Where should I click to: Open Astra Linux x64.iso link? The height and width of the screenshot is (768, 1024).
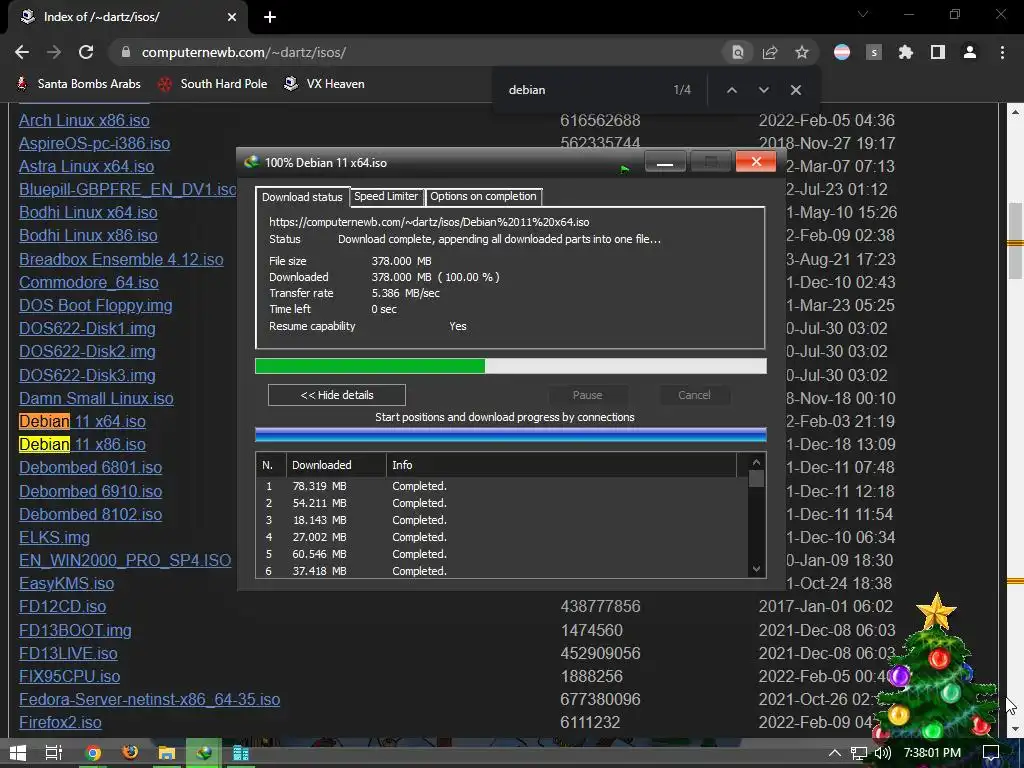click(86, 167)
